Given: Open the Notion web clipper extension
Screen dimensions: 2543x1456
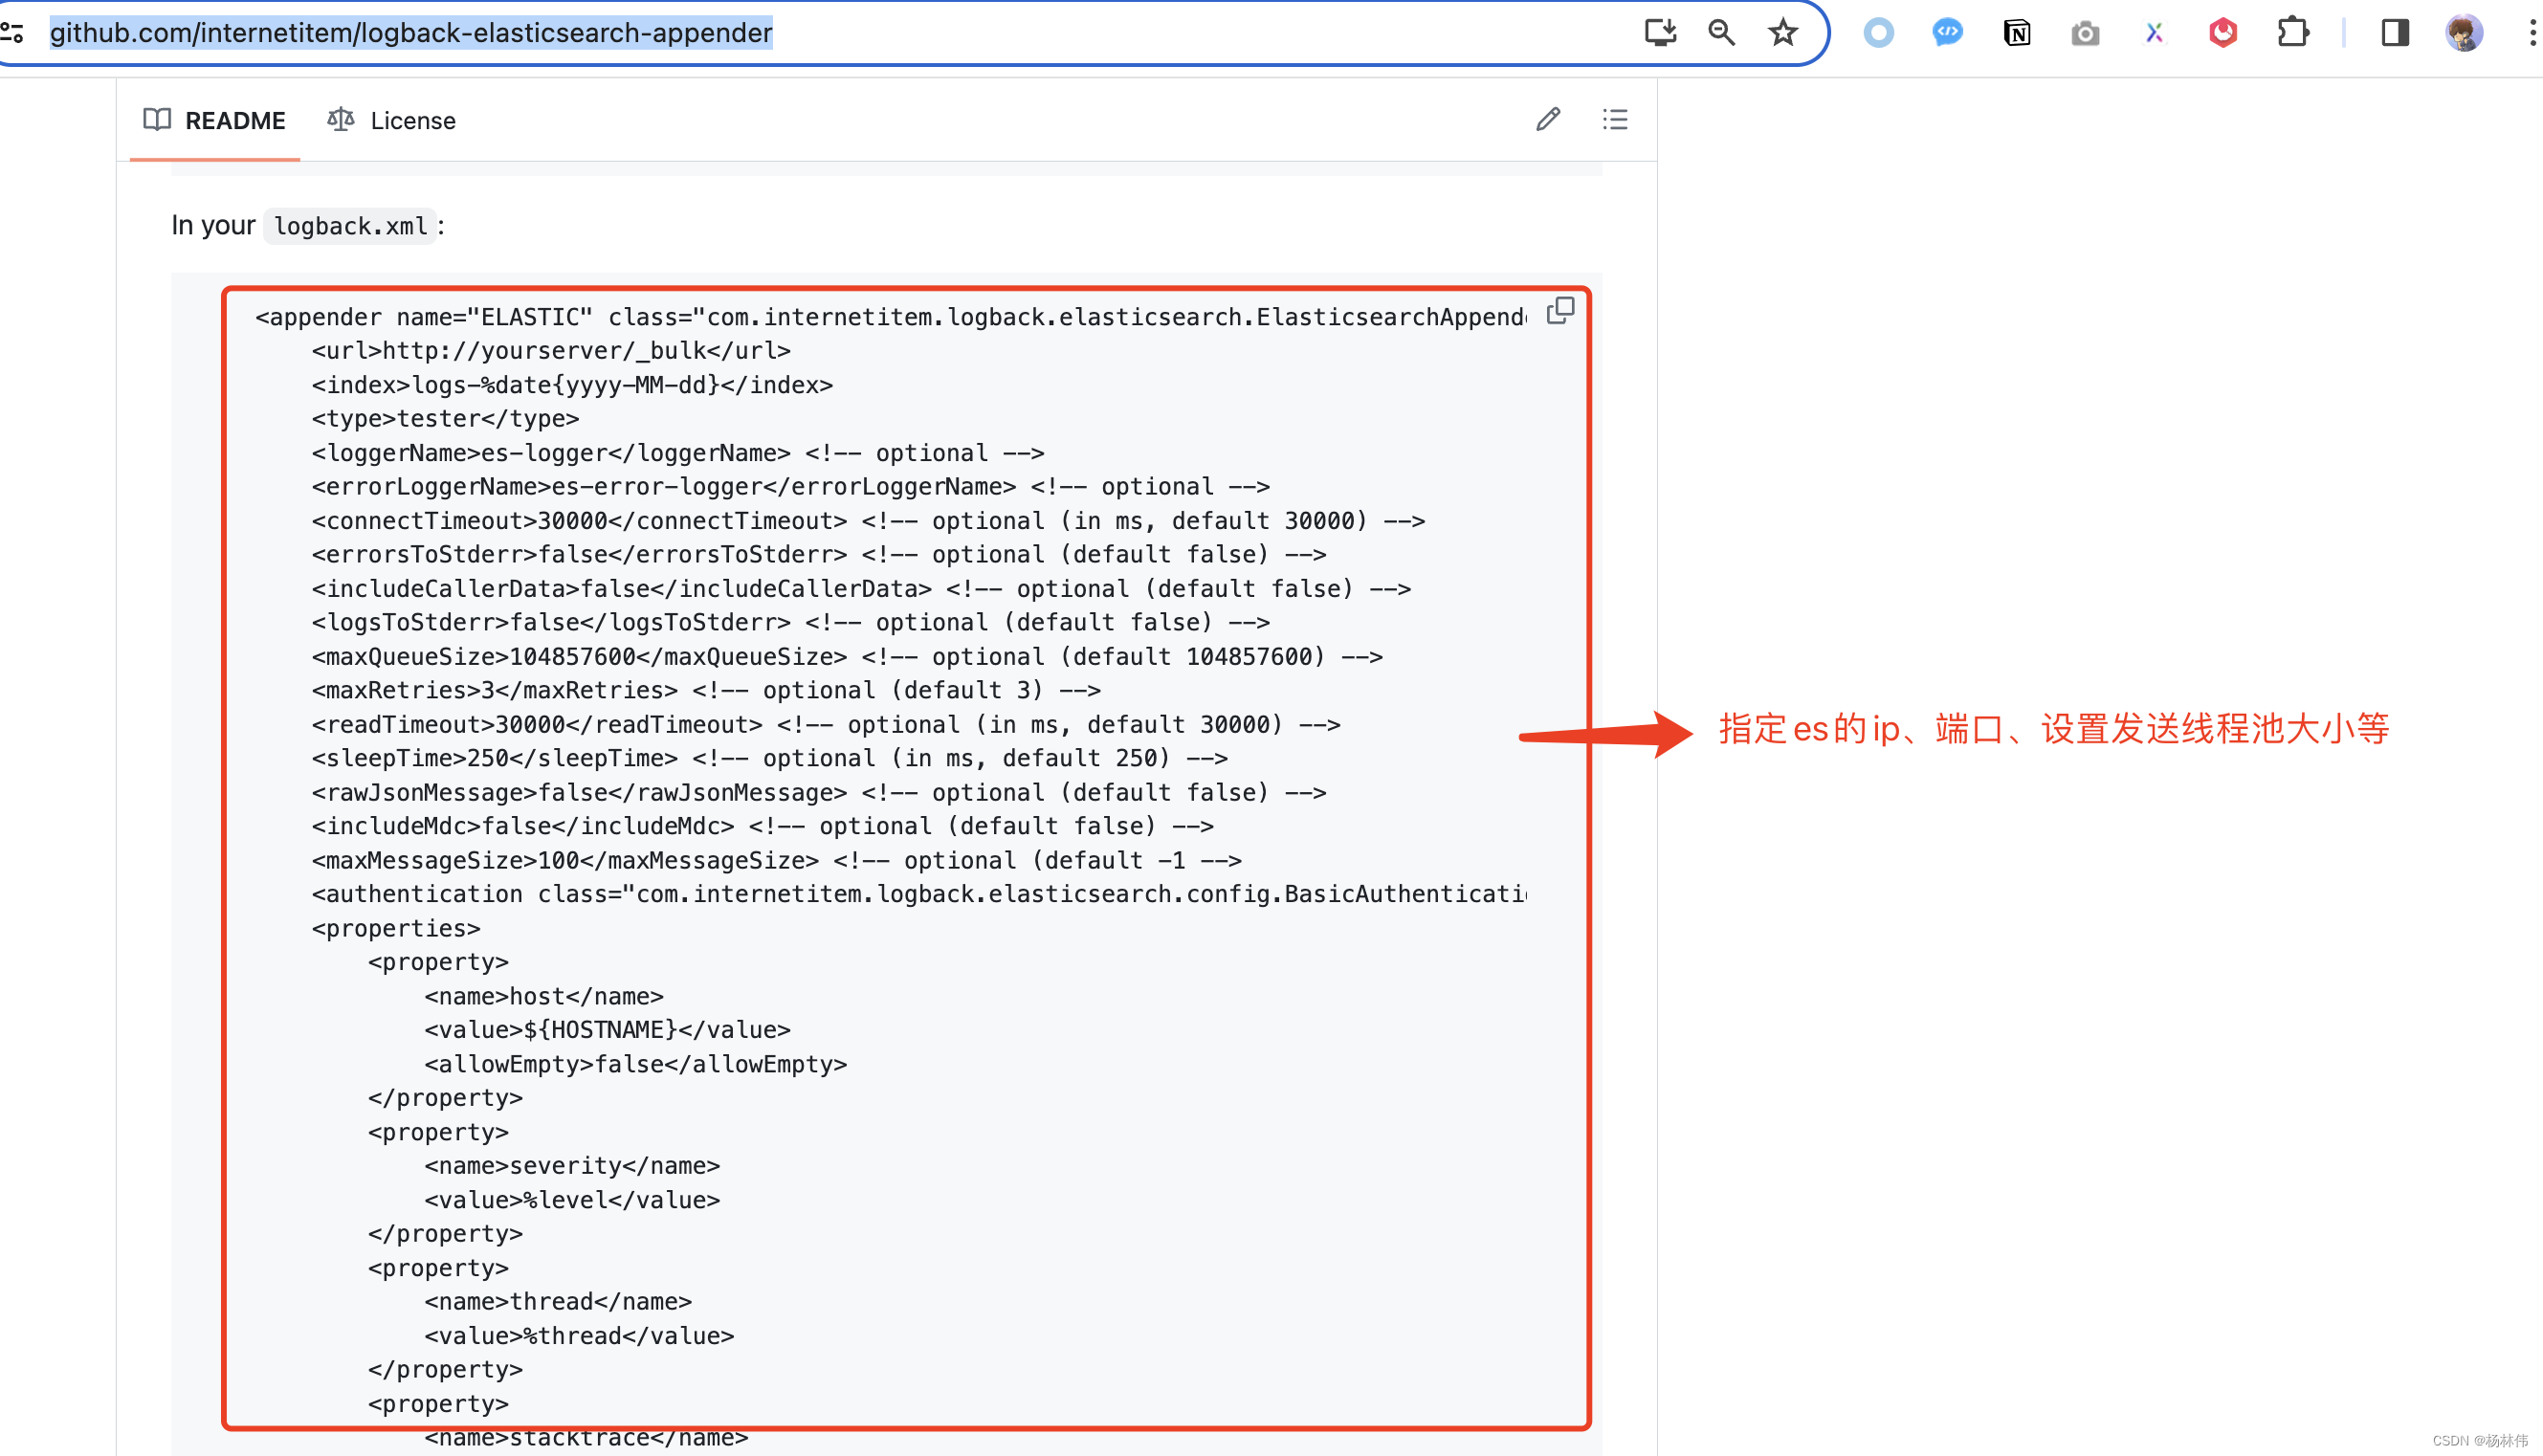Looking at the screenshot, I should click(x=2017, y=33).
